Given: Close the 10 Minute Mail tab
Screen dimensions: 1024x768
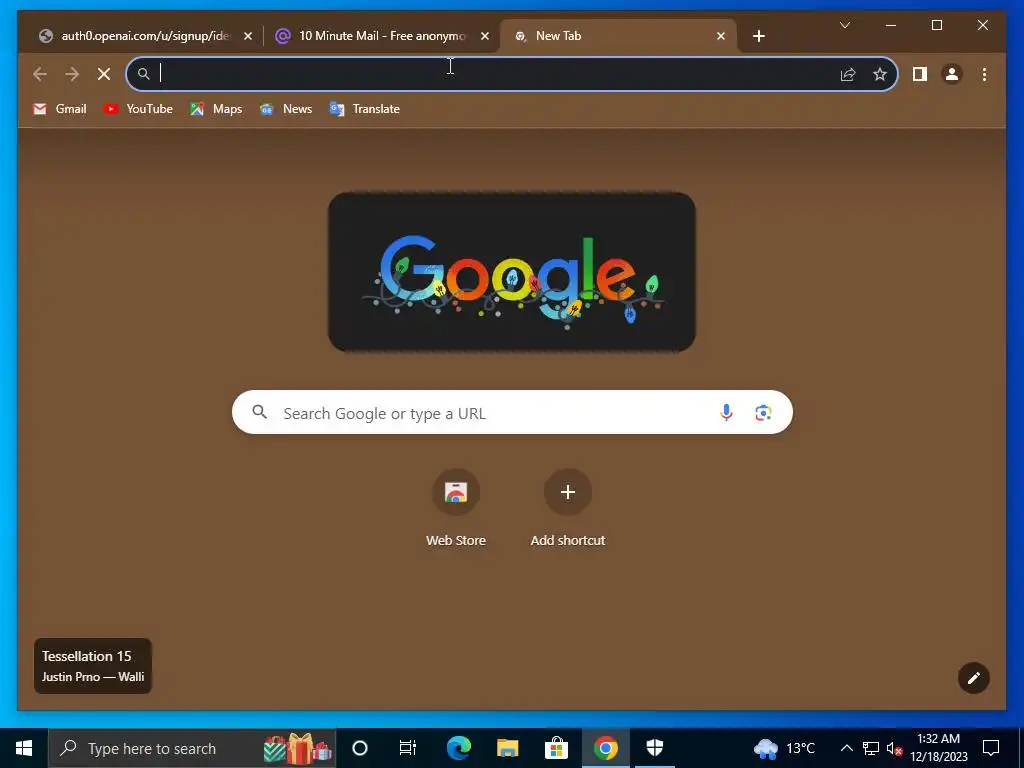Looking at the screenshot, I should click(485, 36).
